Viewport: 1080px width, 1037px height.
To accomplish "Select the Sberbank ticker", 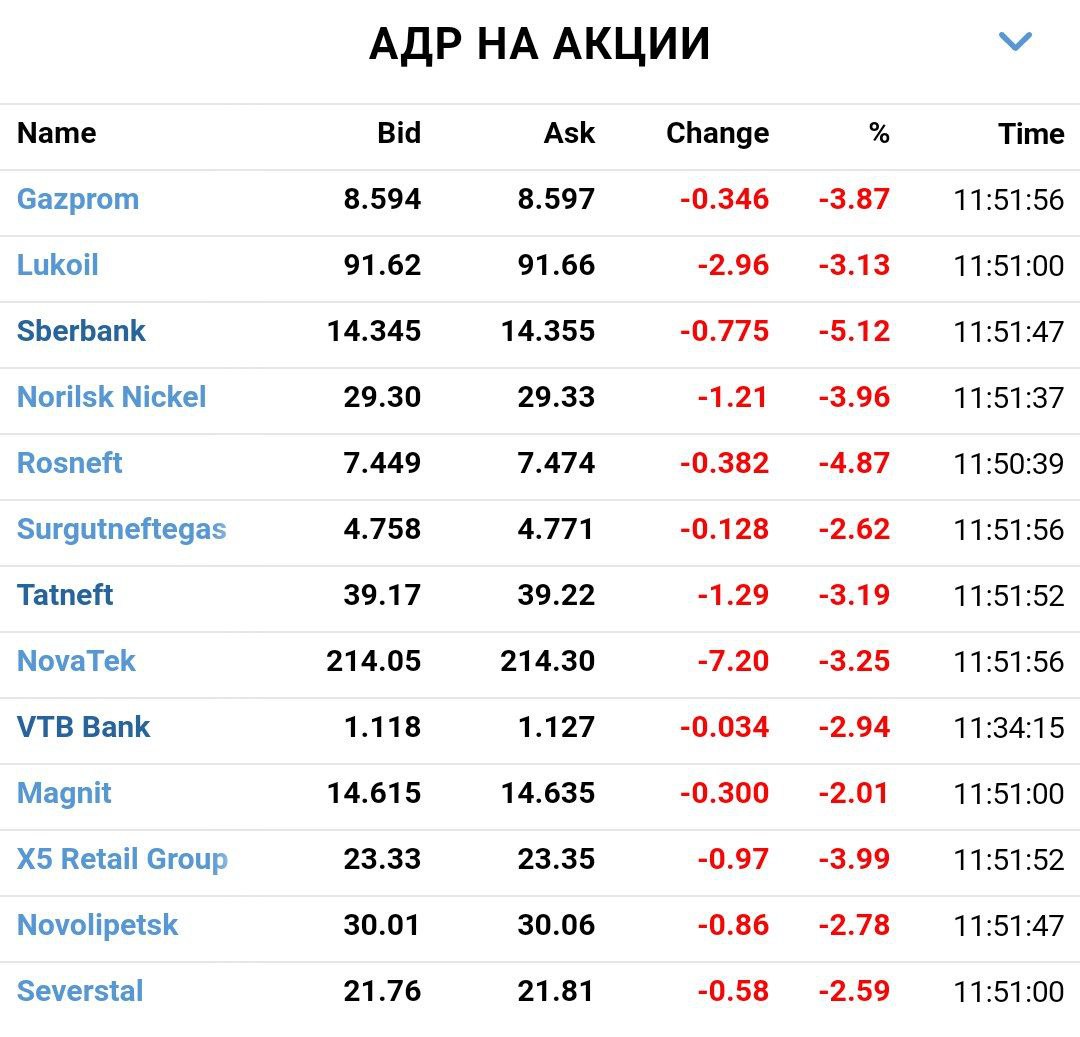I will (81, 331).
